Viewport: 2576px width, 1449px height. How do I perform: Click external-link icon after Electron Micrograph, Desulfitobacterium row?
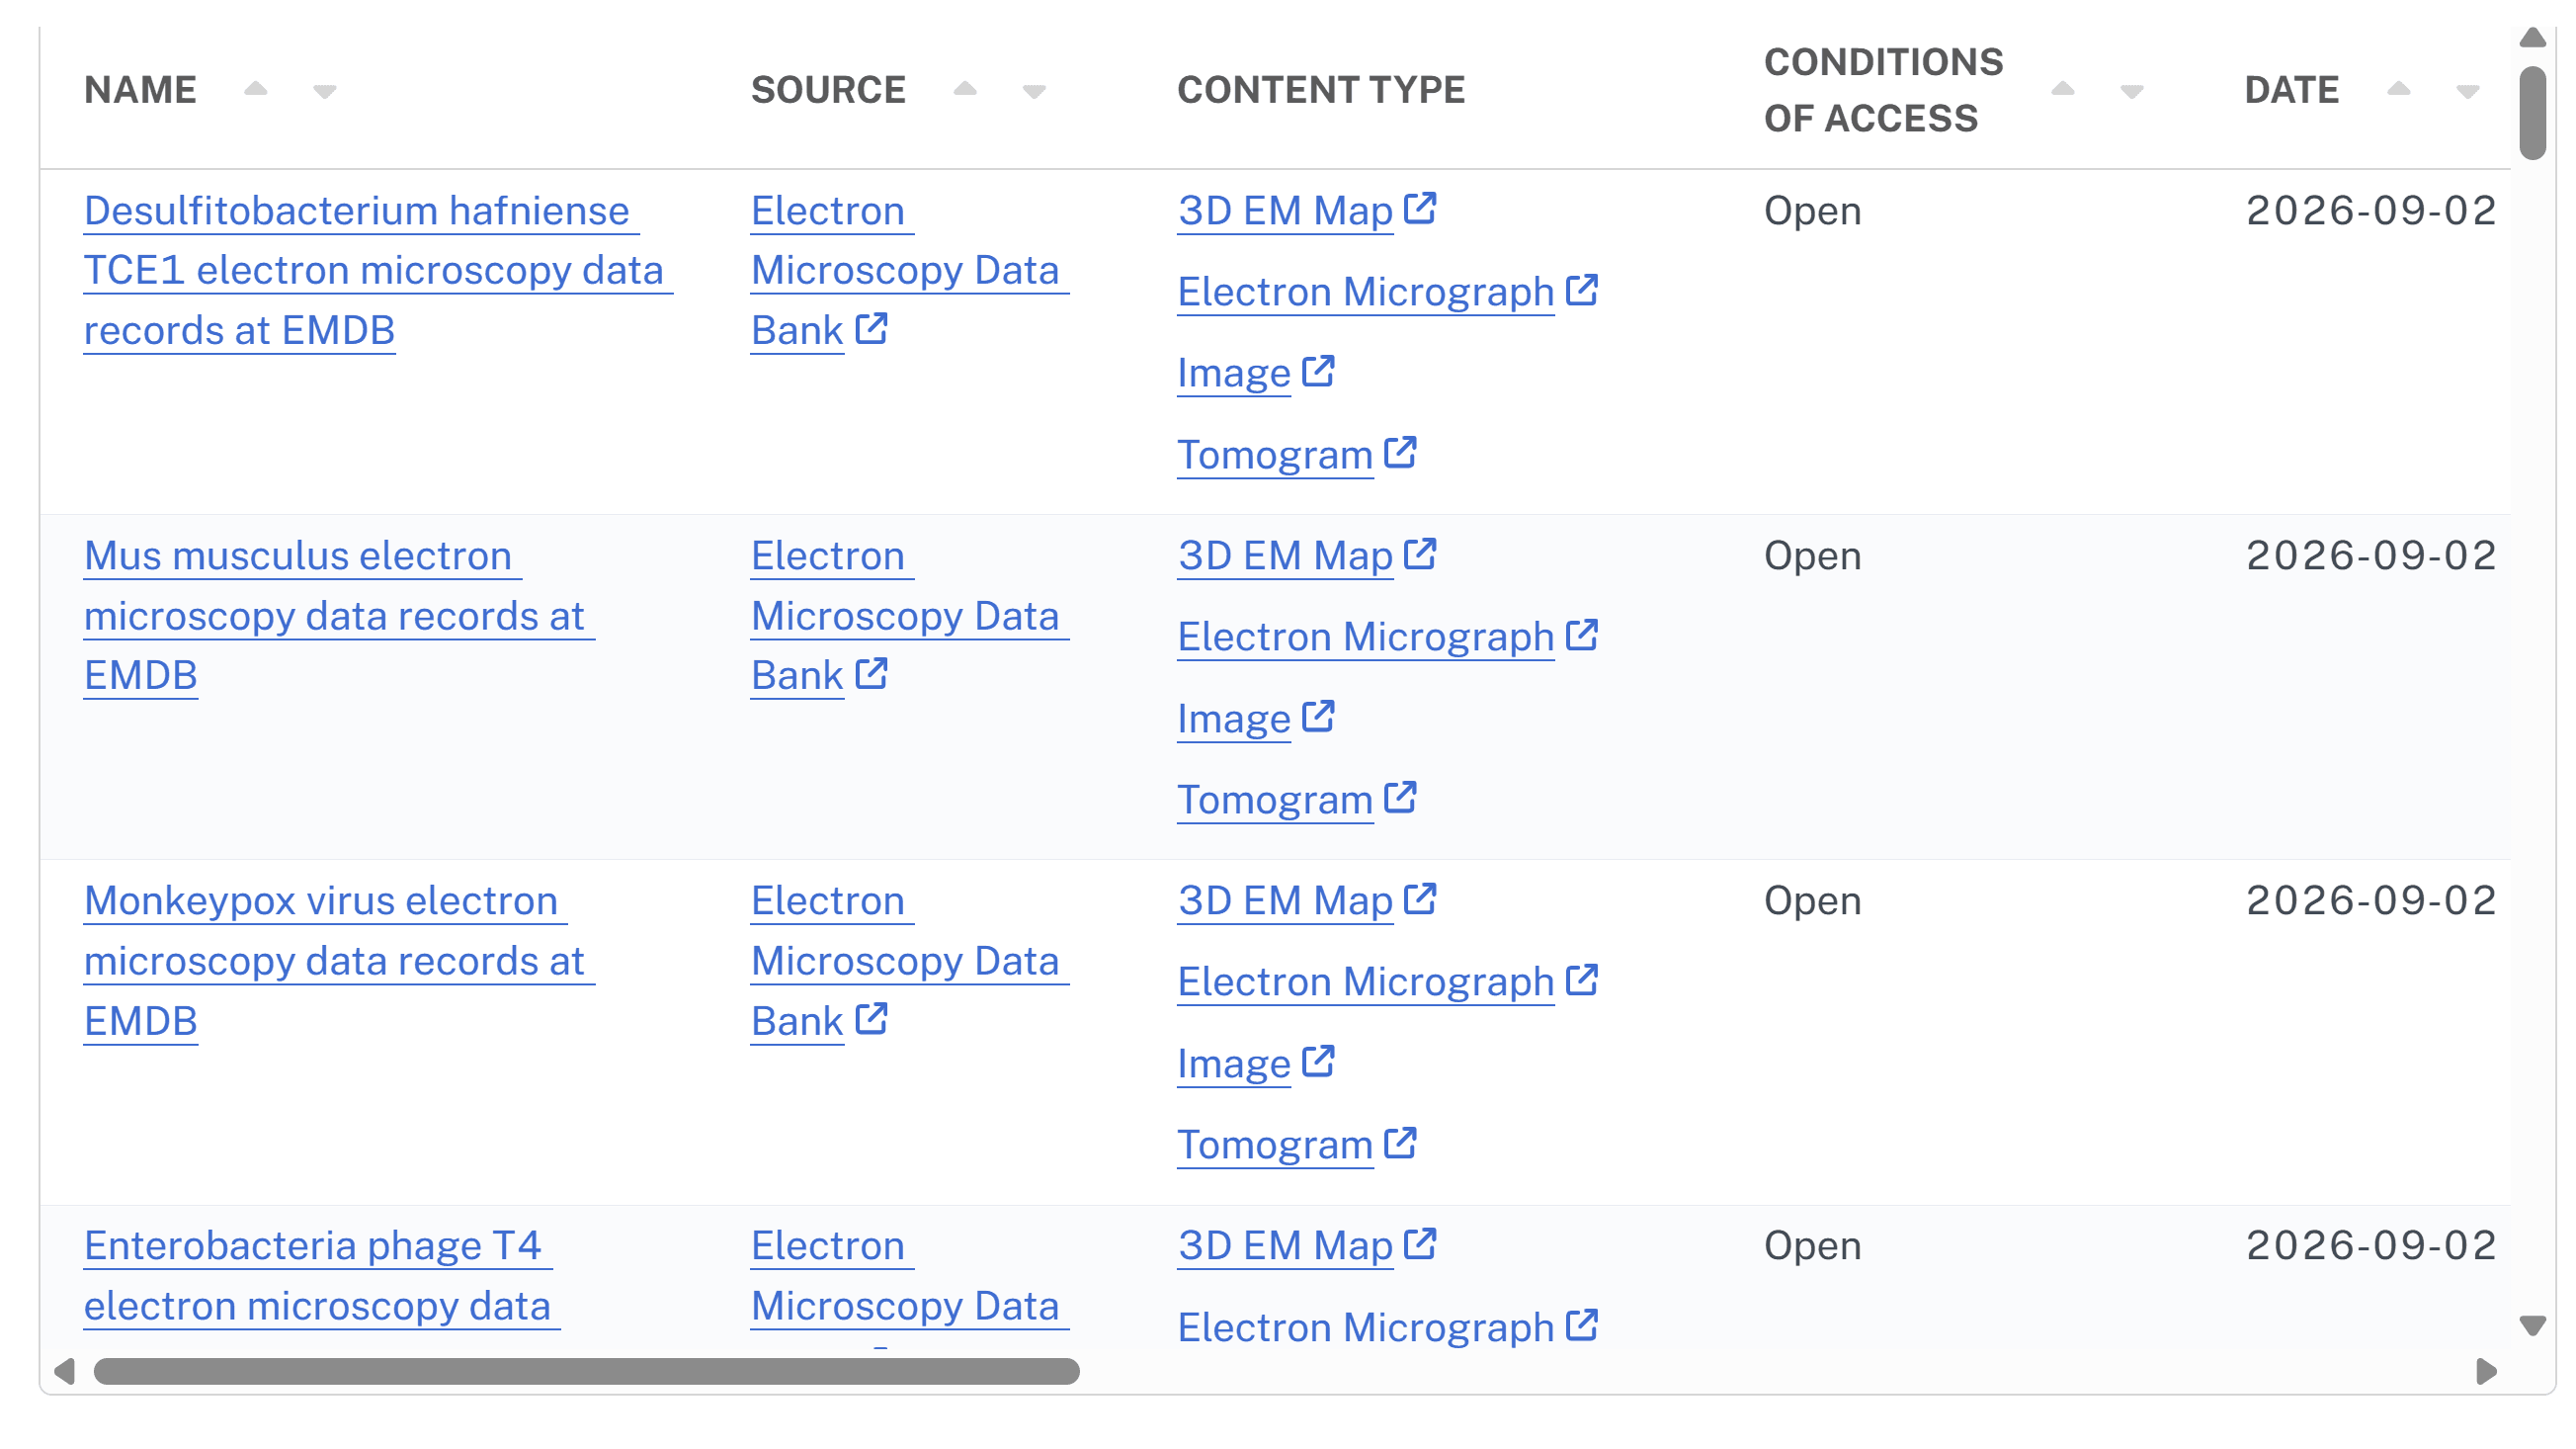coord(1582,289)
